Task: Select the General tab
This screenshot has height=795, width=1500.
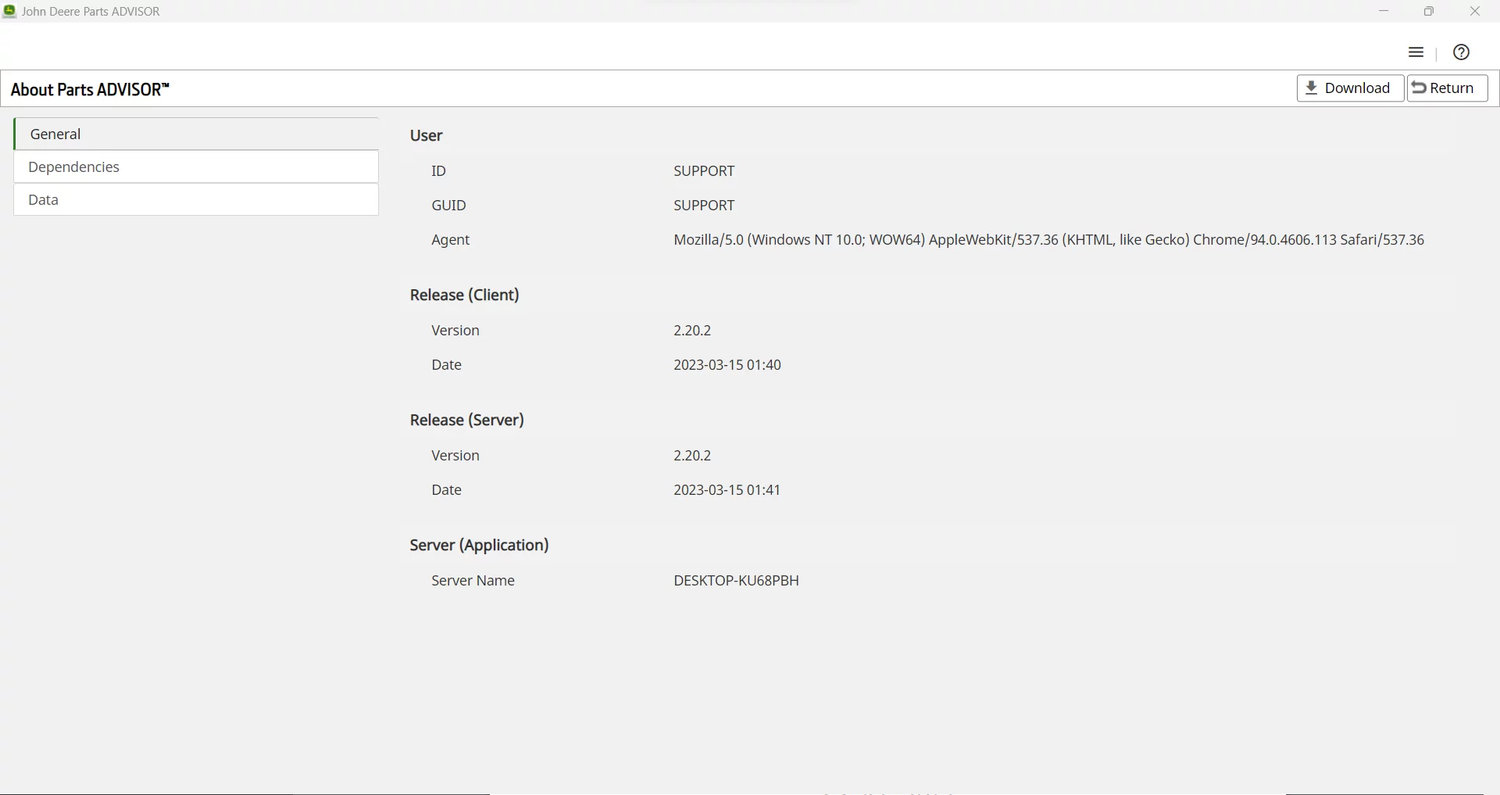Action: pos(196,134)
